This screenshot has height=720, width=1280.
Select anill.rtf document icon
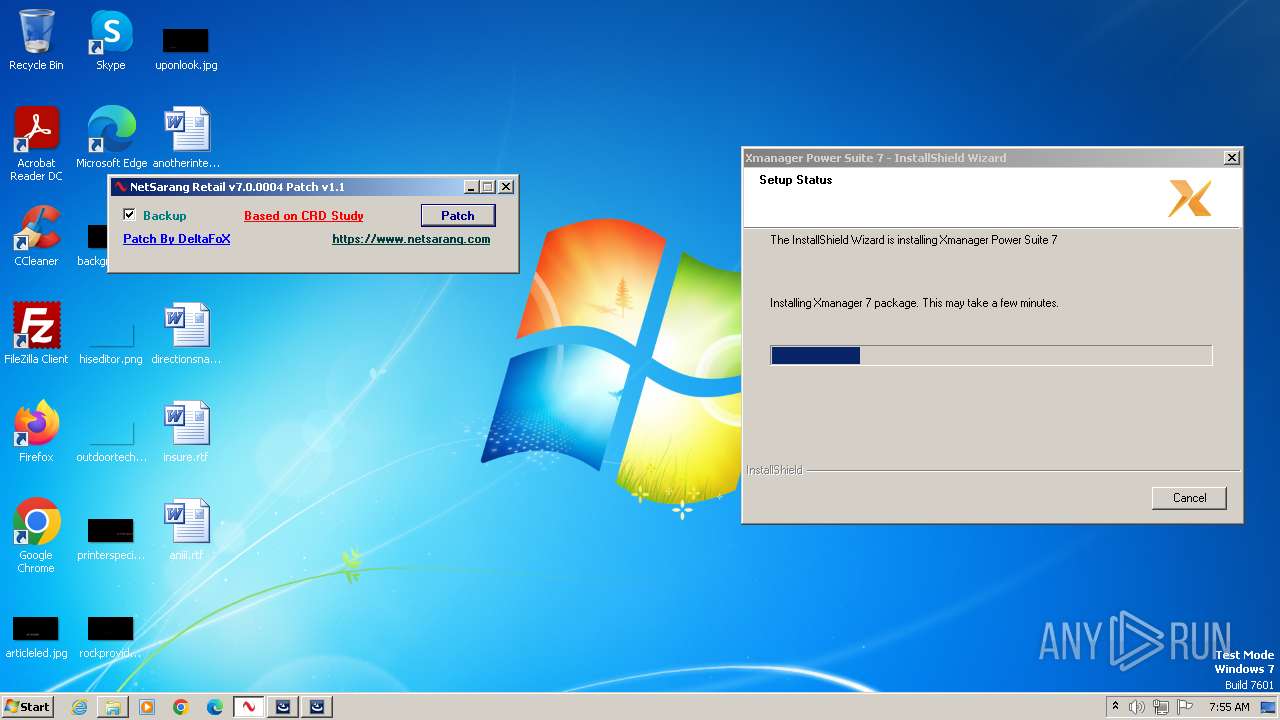186,529
